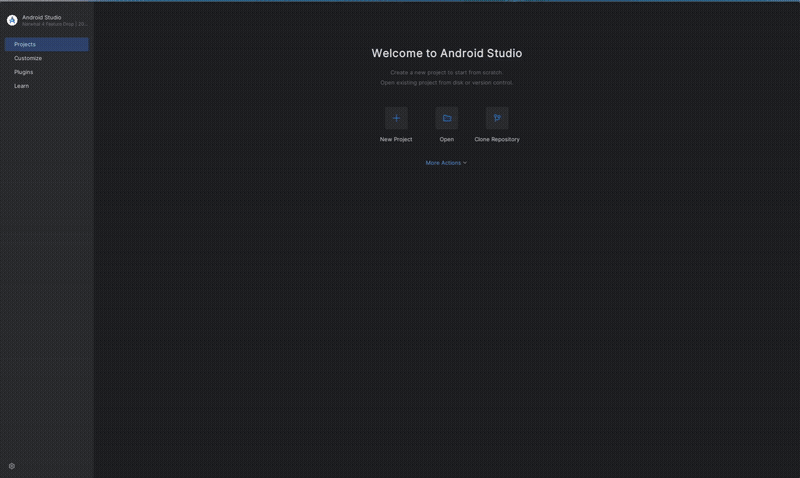This screenshot has width=800, height=478.
Task: Open the settings gear in the sidebar
Action: 12,466
